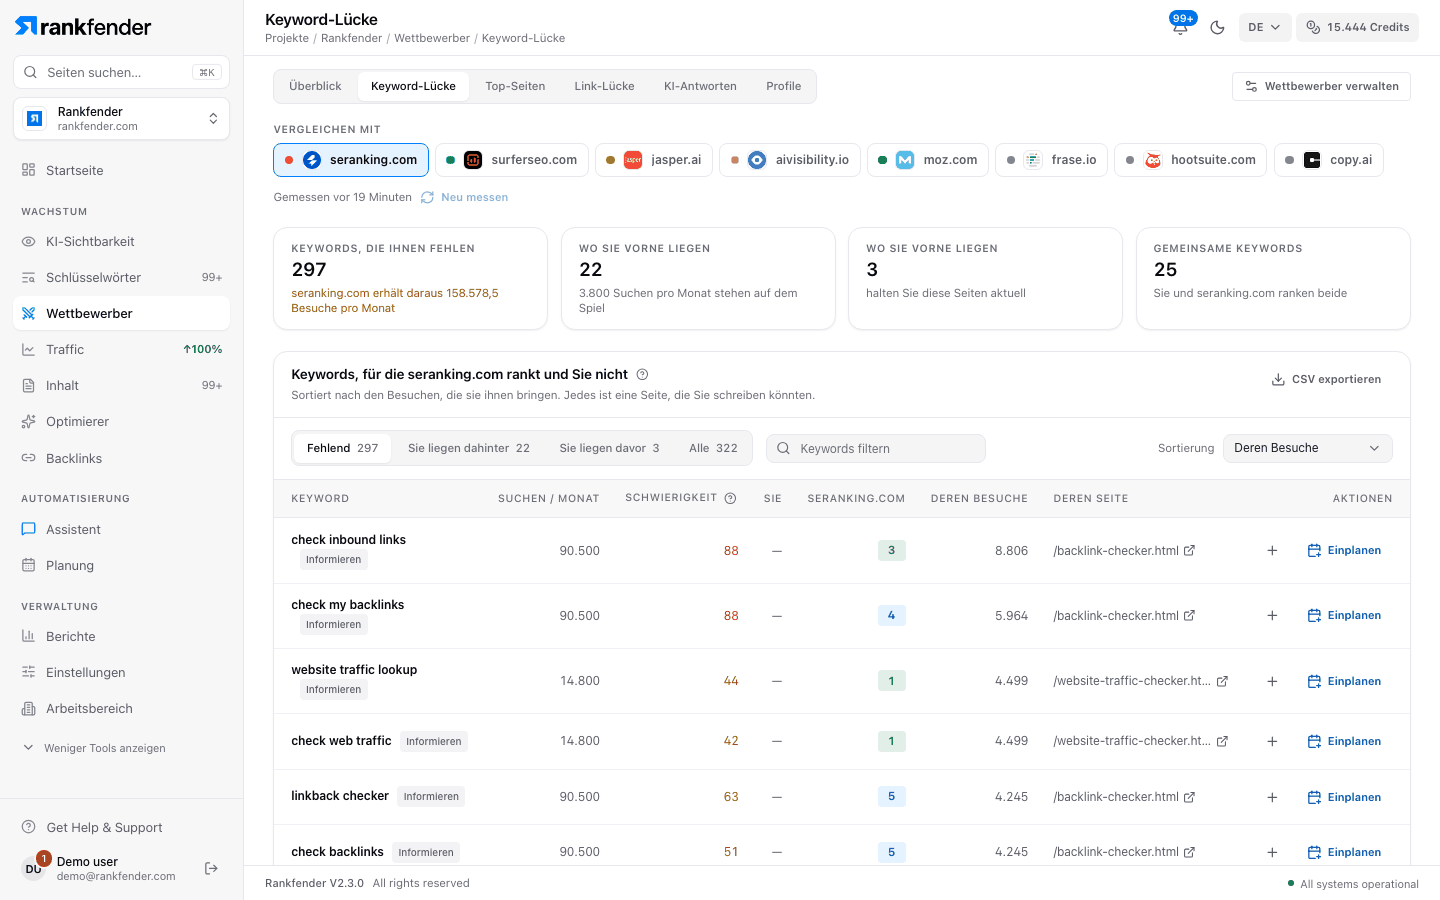Open the Optimierer sidebar item
Image resolution: width=1440 pixels, height=900 pixels.
click(121, 421)
